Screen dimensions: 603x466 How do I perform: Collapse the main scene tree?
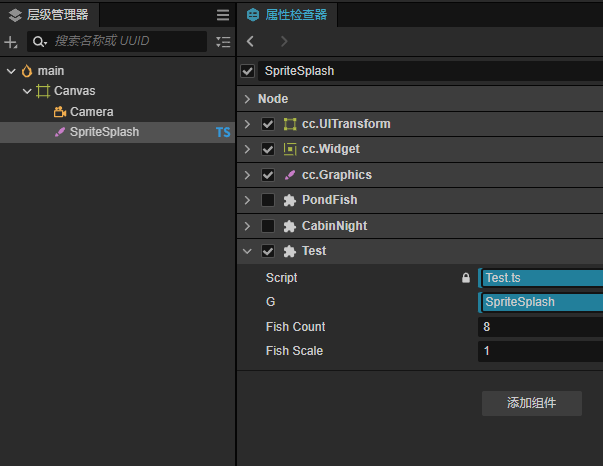11,71
